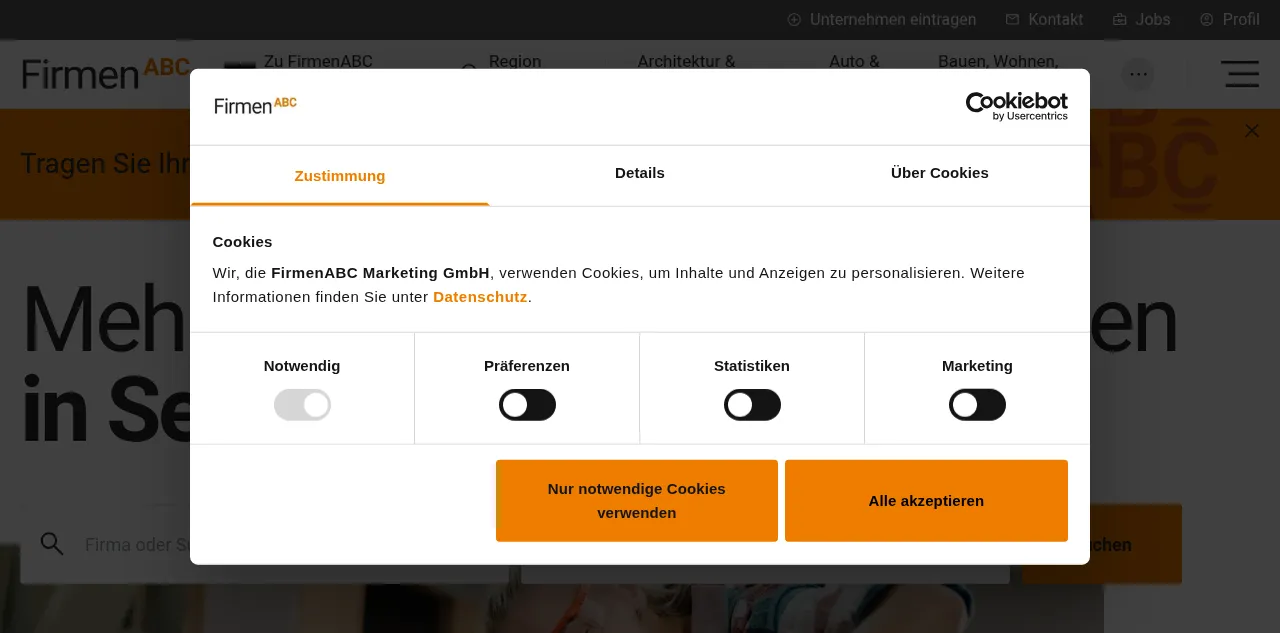
Task: Click the user icon beside Profil
Action: coord(1207,20)
